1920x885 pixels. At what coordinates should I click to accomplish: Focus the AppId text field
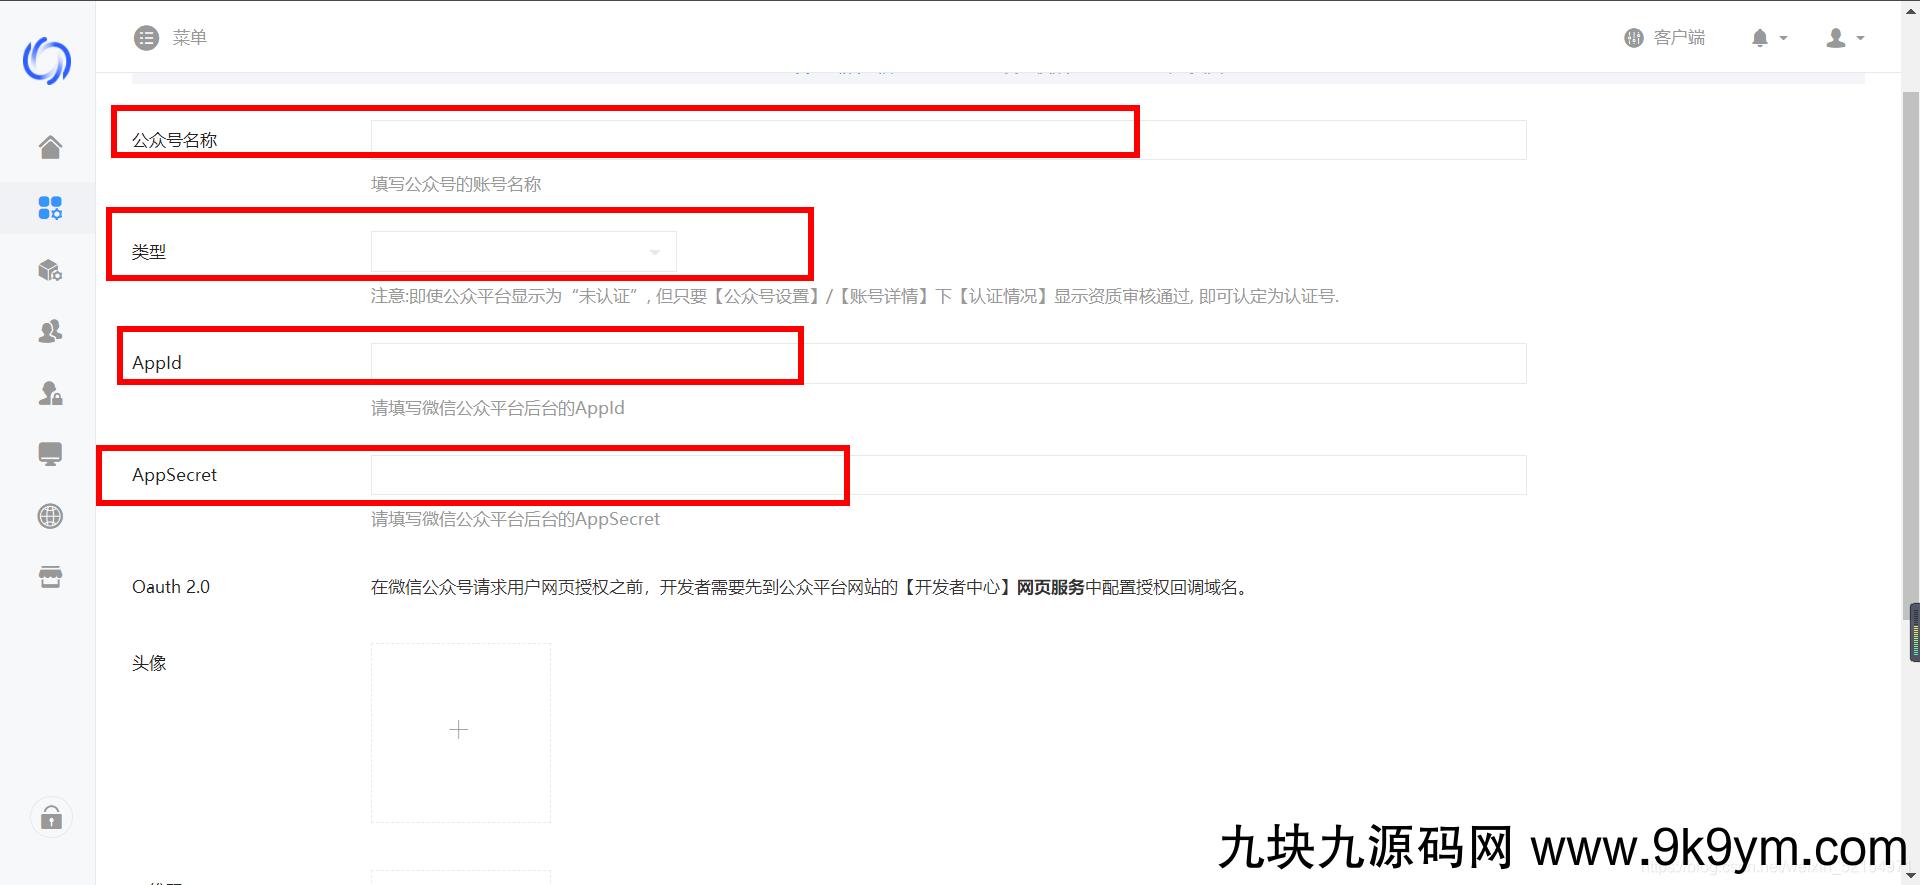pos(947,363)
